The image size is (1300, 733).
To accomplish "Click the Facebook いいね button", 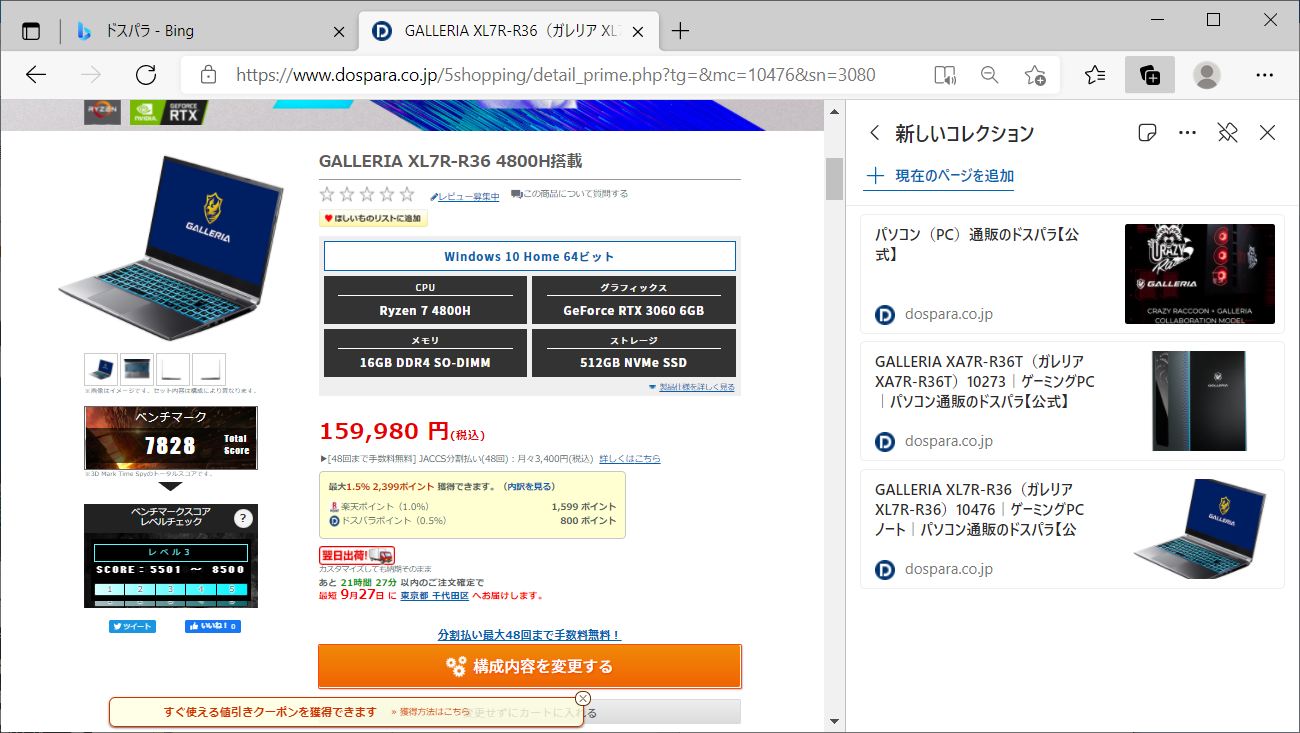I will click(x=213, y=627).
